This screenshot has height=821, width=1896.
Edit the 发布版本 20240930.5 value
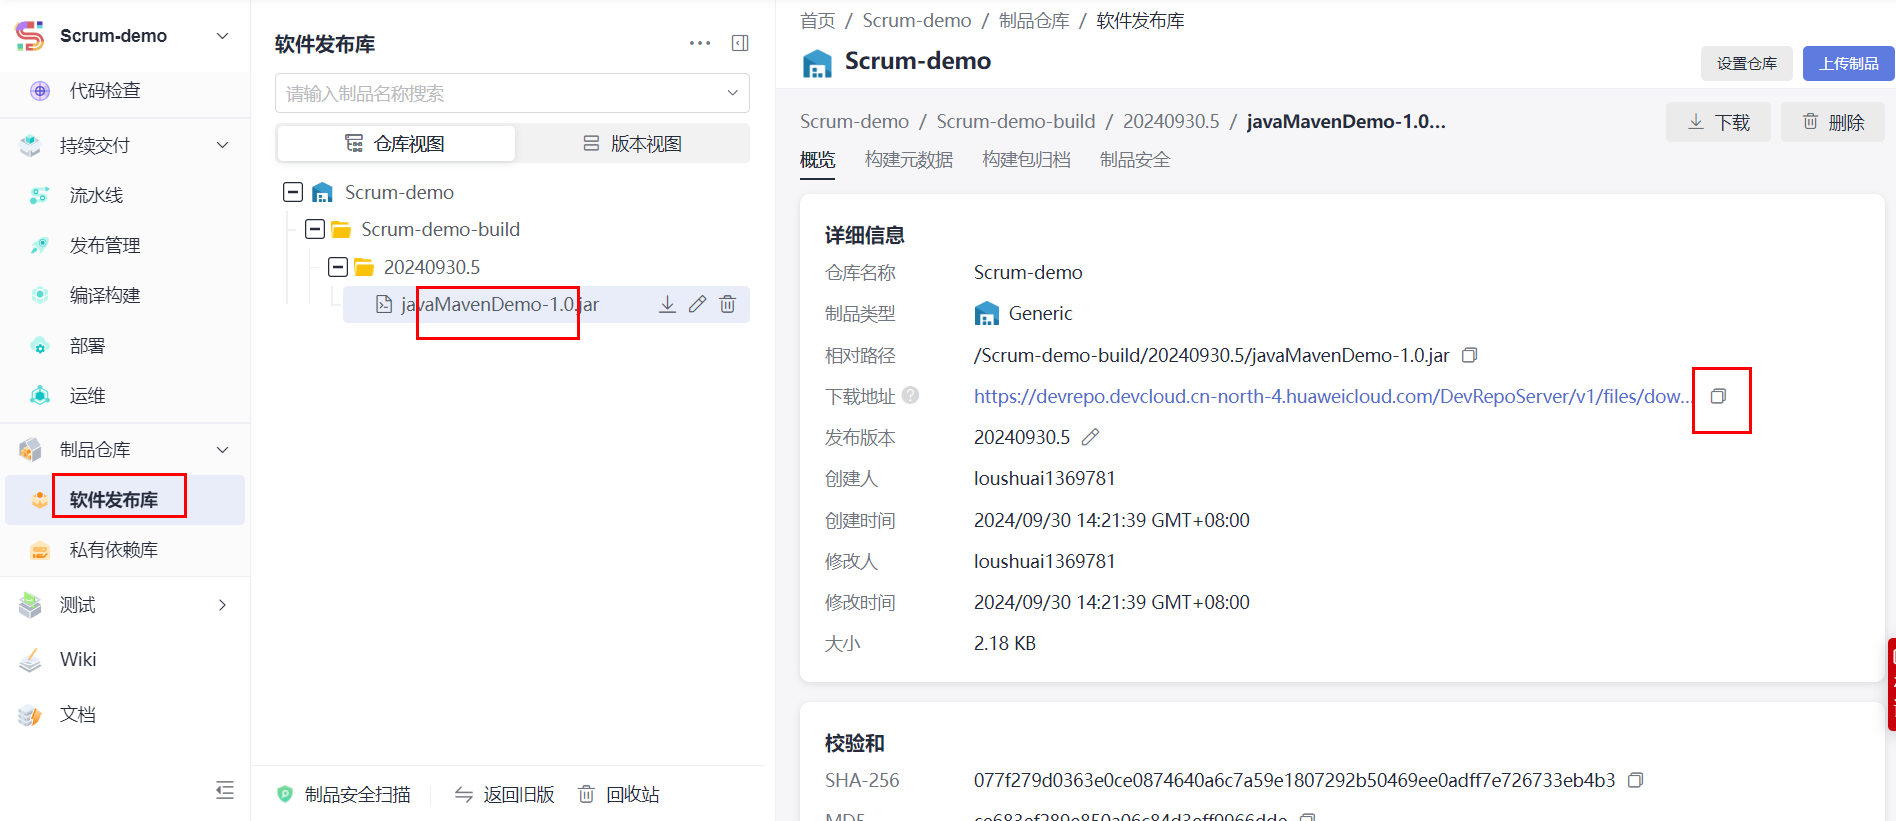tap(1090, 437)
